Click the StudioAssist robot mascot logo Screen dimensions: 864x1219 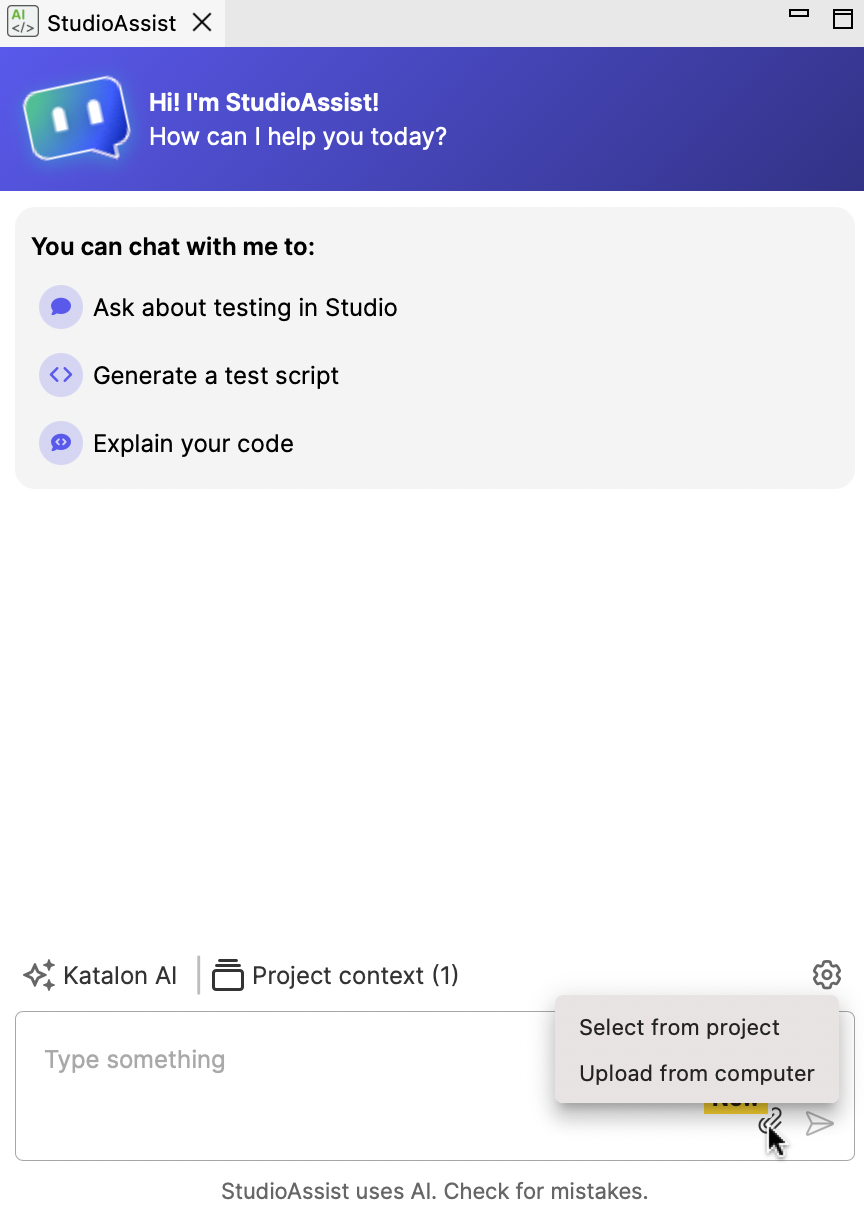click(76, 119)
